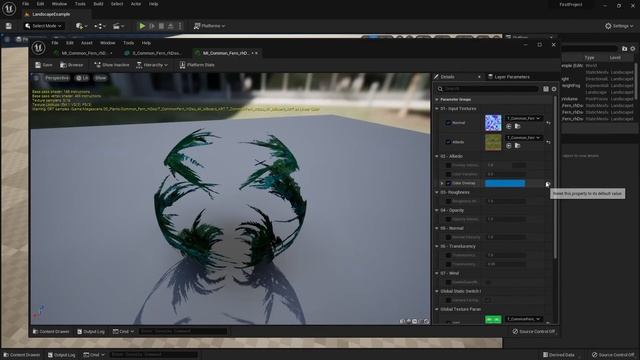640x360 pixels.
Task: Open Settings in main editor toolbar
Action: (x=619, y=26)
